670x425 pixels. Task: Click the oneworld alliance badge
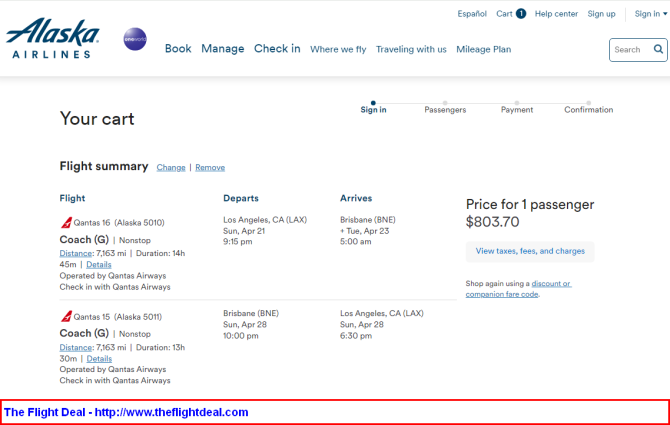point(135,39)
